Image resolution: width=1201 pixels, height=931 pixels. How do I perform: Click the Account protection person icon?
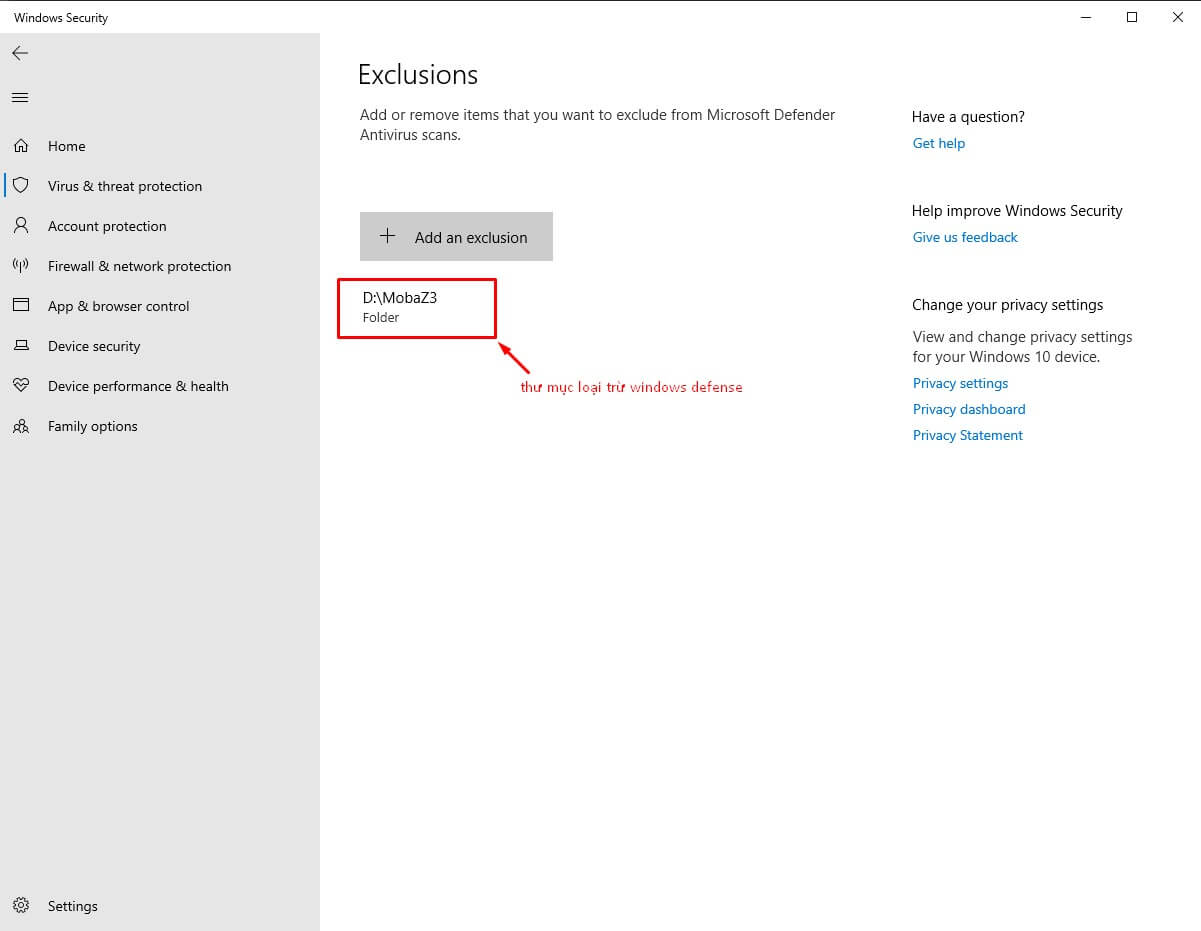coord(21,226)
